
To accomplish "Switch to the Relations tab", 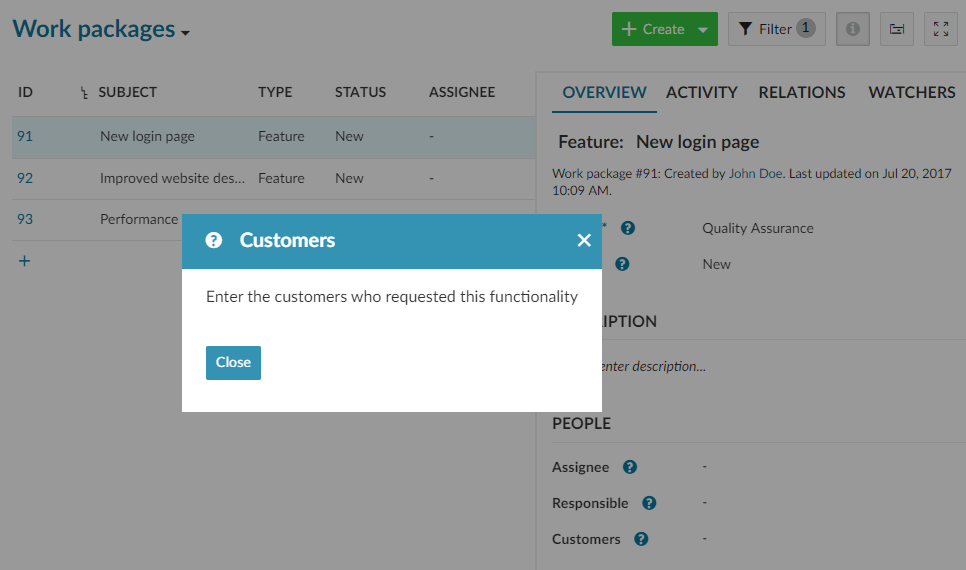I will tap(801, 92).
